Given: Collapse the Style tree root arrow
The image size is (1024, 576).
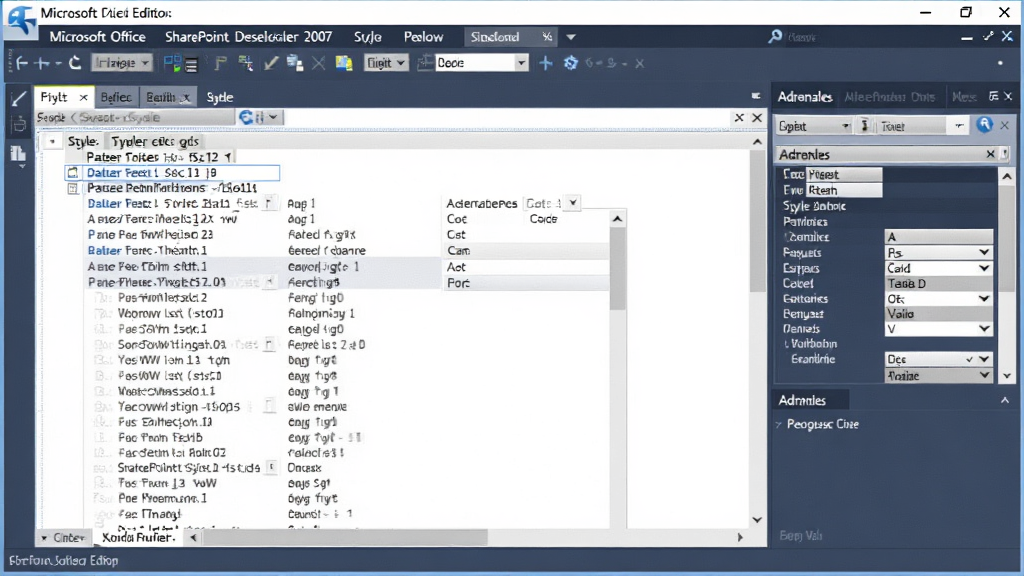Looking at the screenshot, I should coord(52,142).
